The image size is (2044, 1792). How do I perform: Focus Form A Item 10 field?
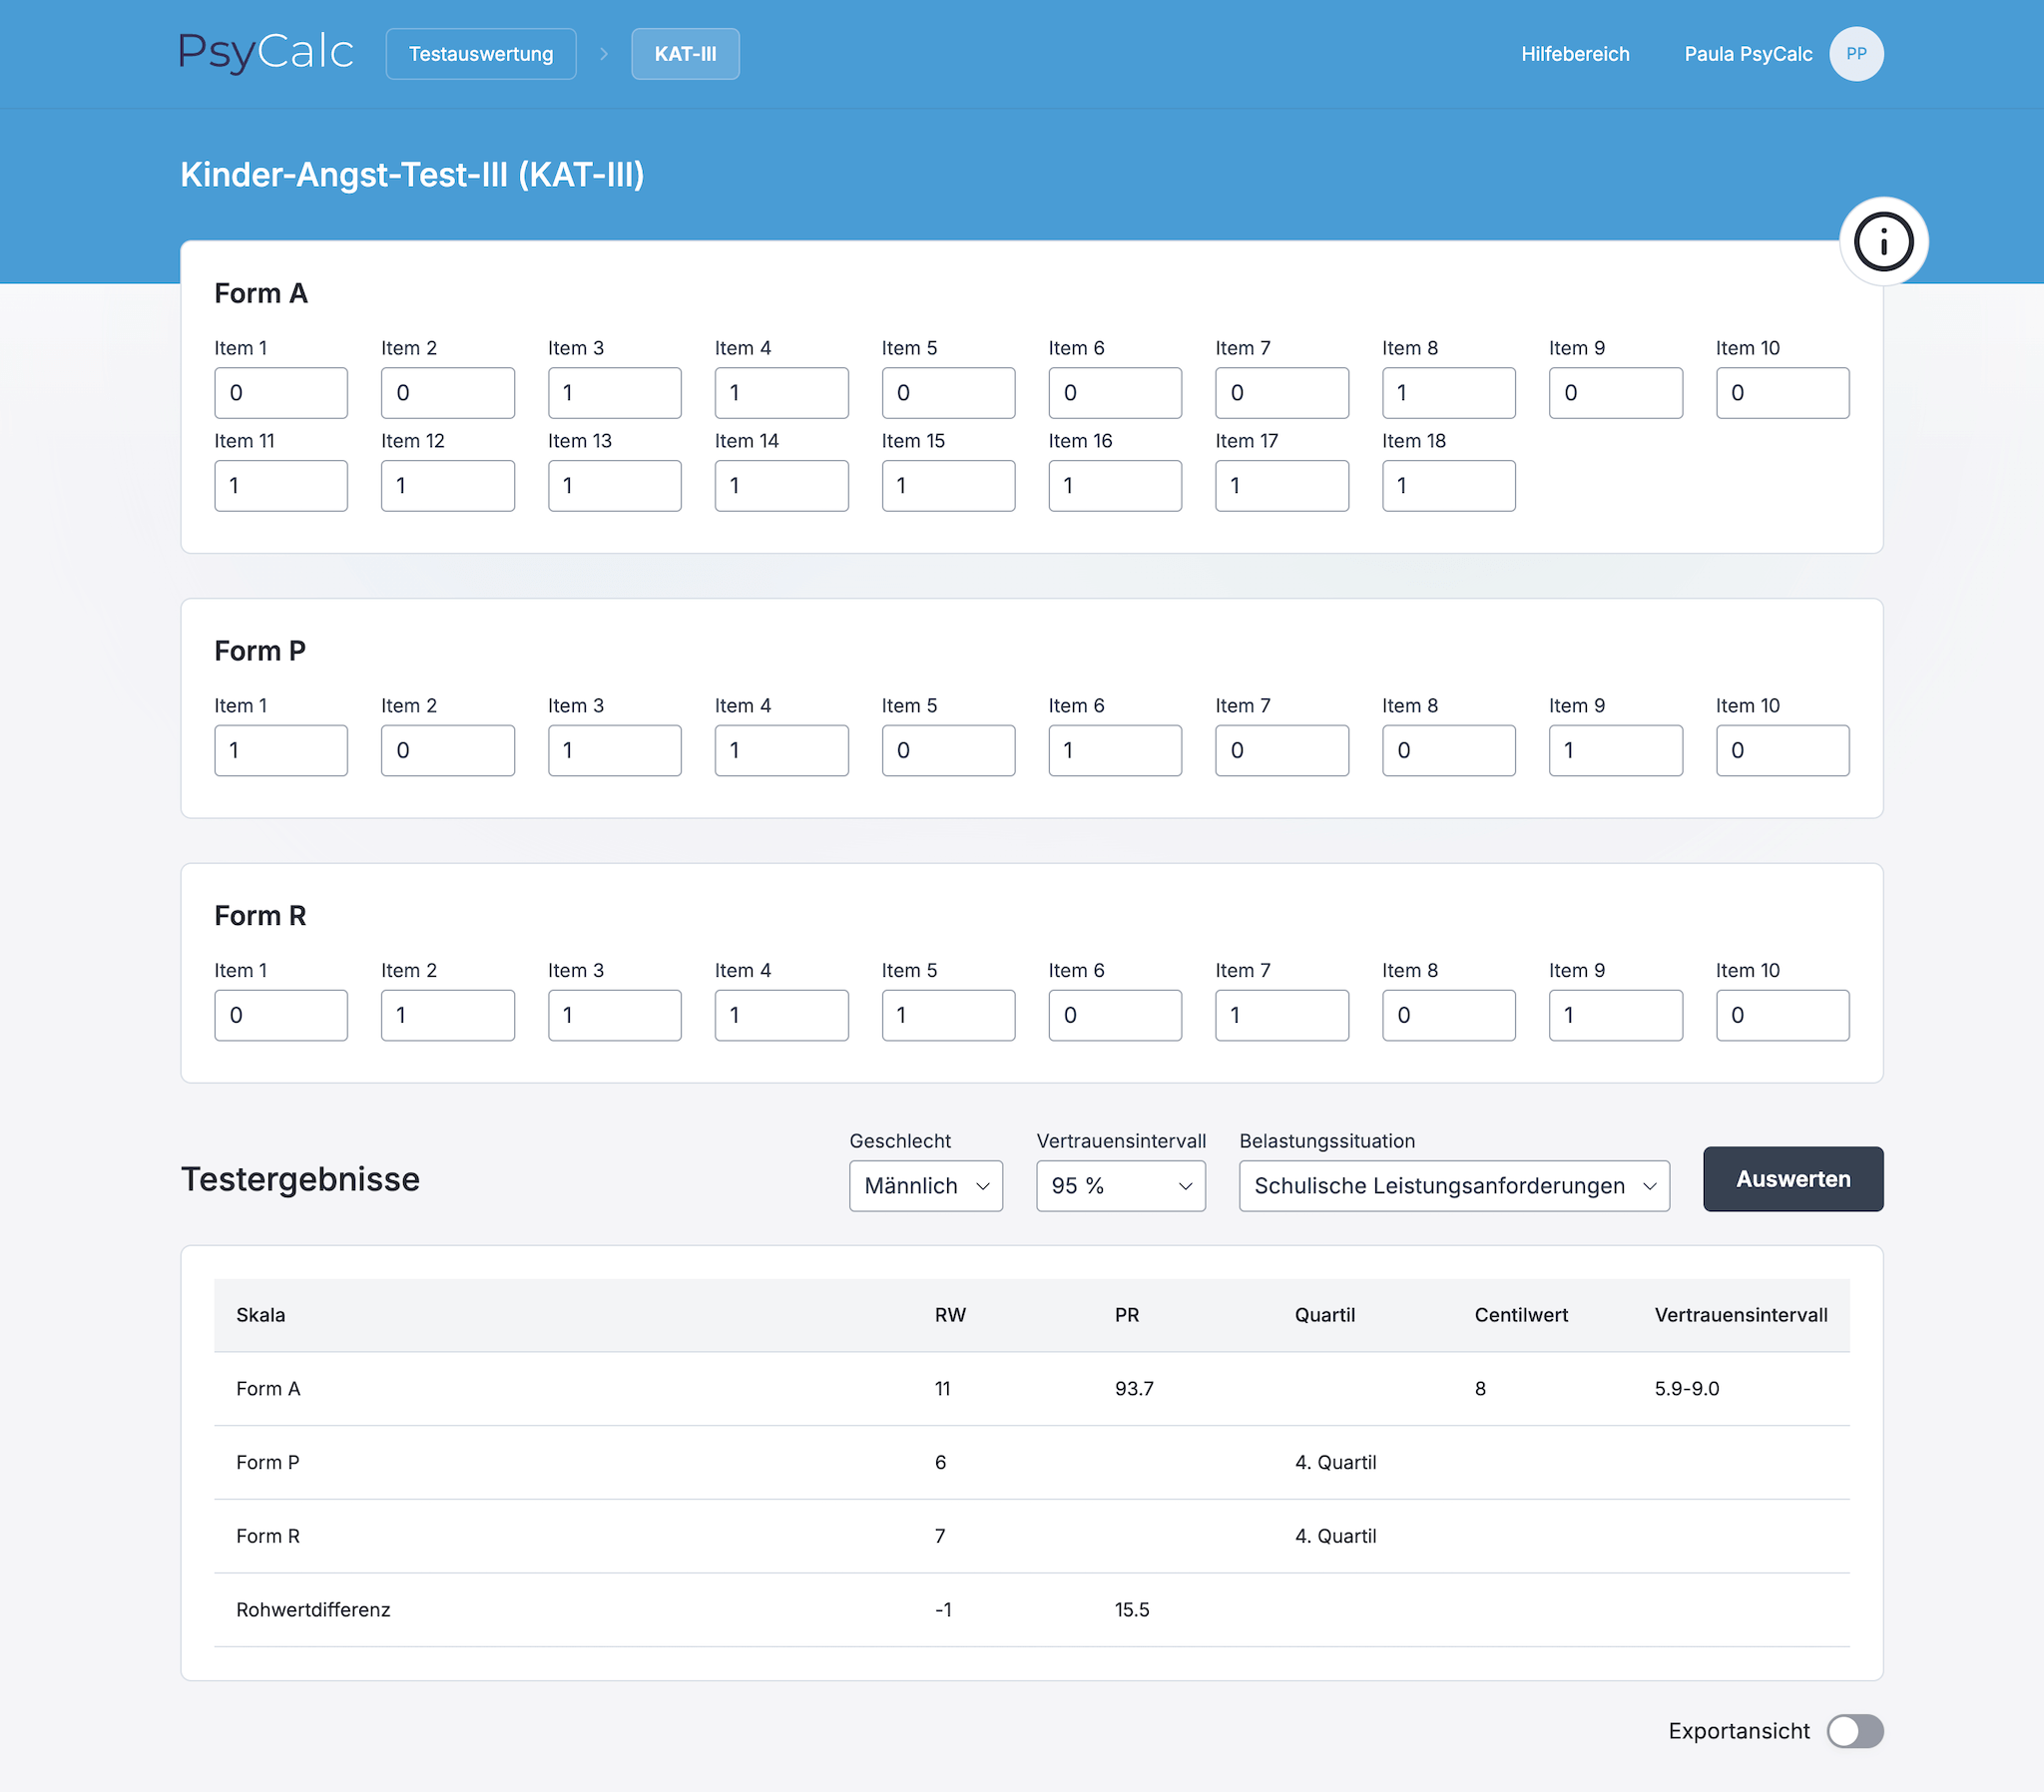tap(1782, 393)
